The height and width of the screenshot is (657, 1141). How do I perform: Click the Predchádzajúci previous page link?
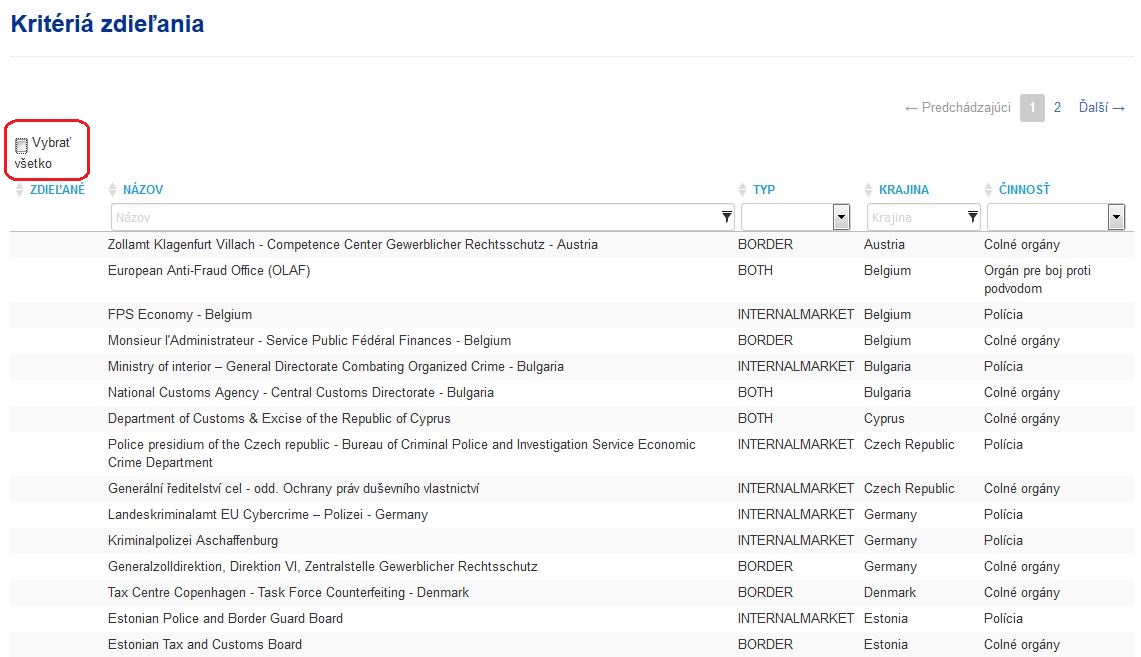[x=958, y=108]
